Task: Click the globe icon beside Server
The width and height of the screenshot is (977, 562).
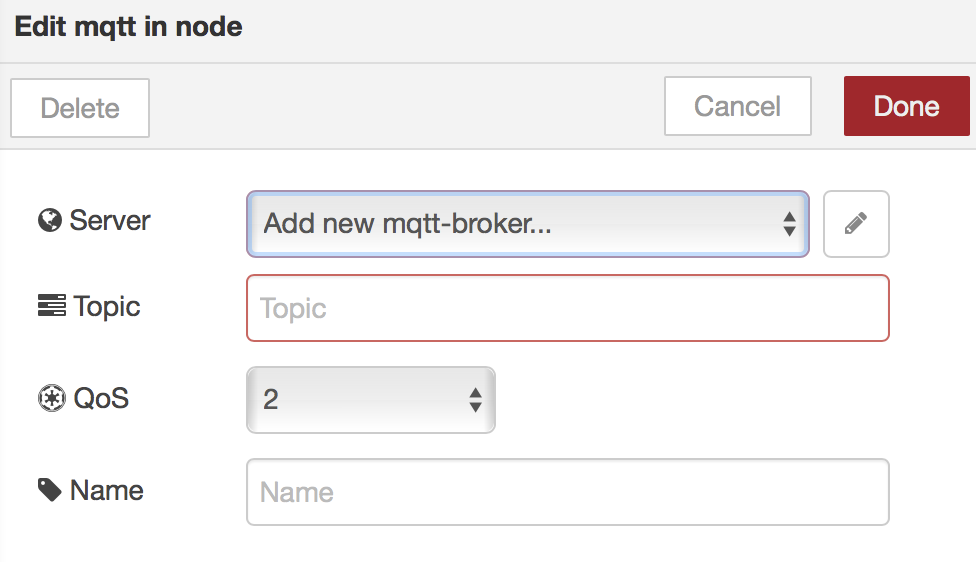Action: click(50, 220)
